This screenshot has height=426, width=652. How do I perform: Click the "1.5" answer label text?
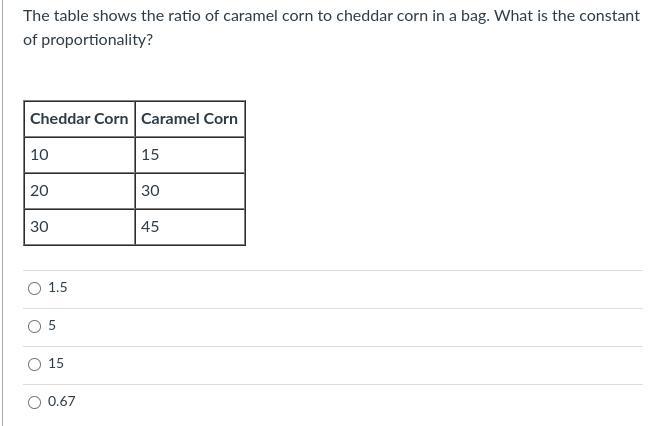[x=57, y=287]
